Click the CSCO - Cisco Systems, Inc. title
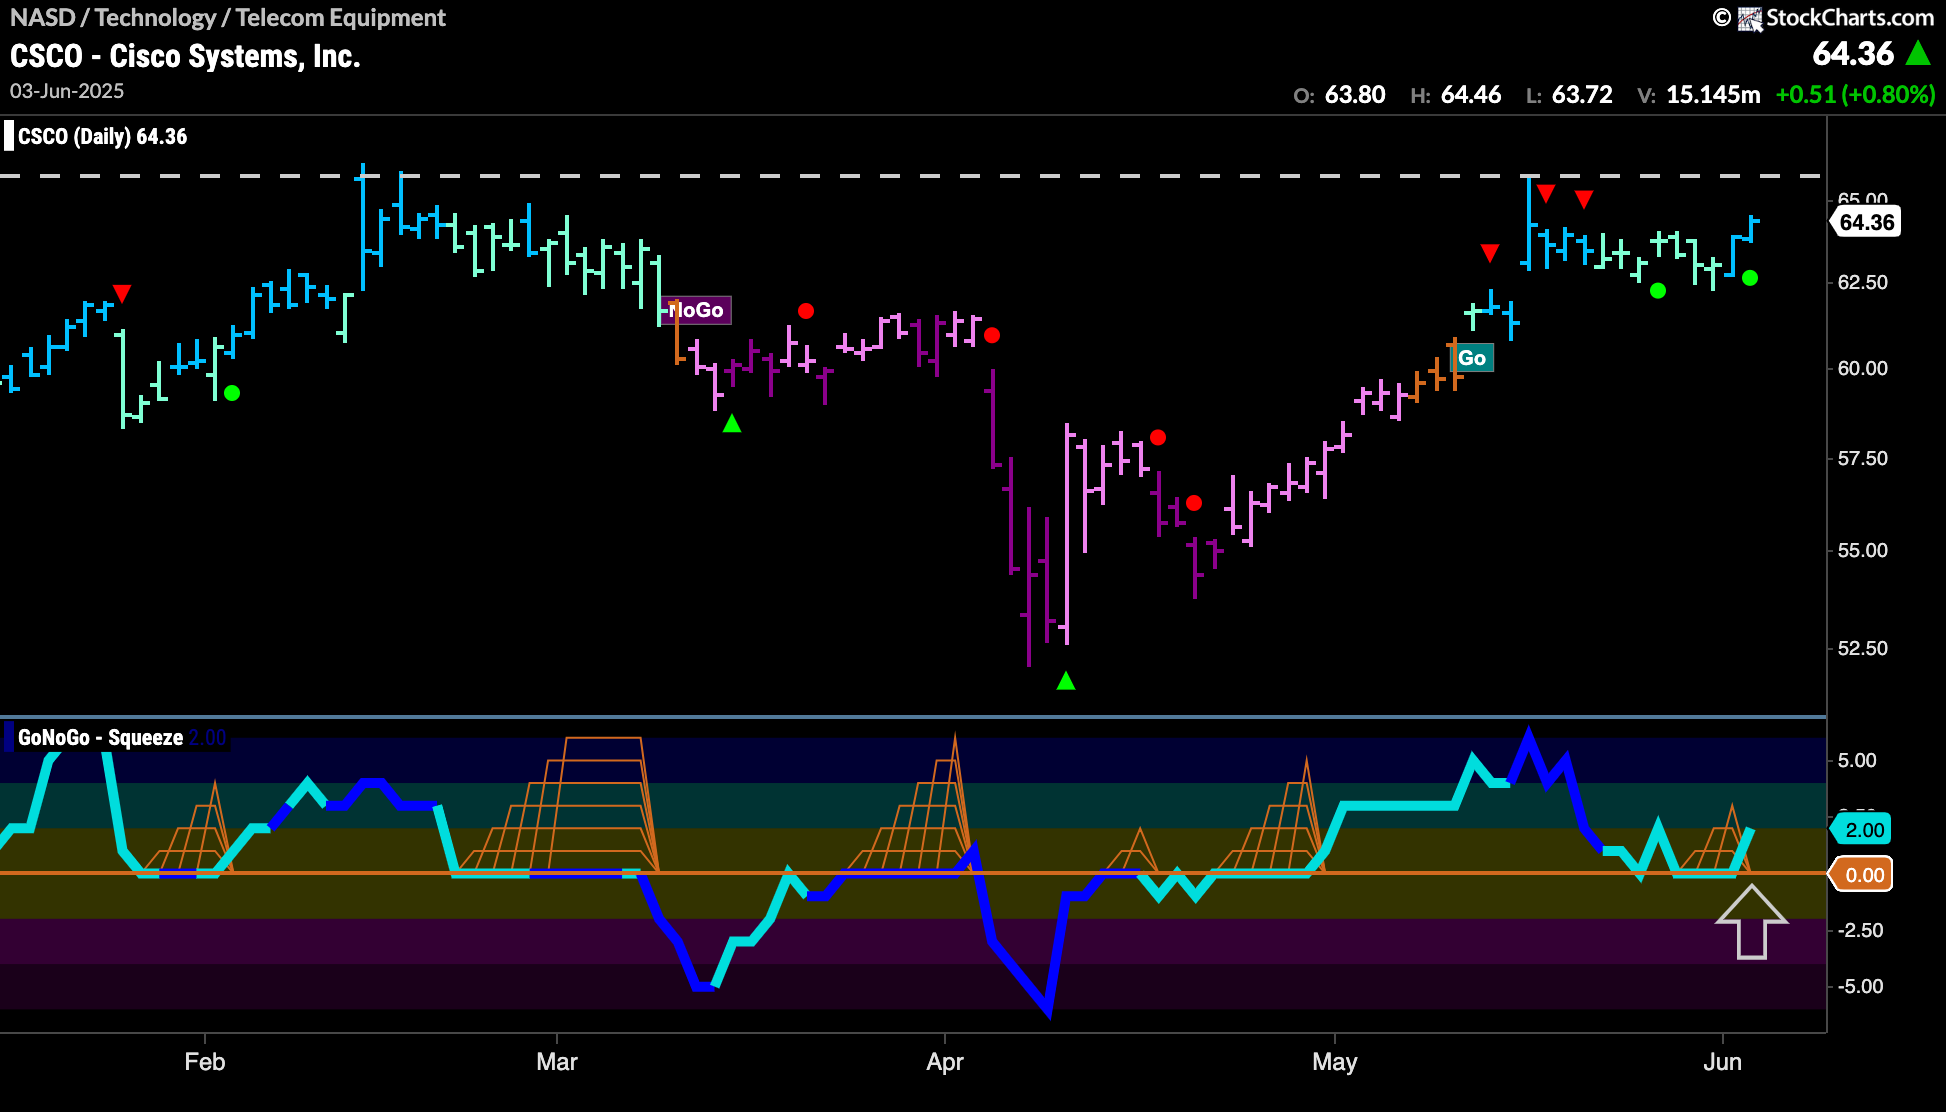Viewport: 1946px width, 1112px height. [x=185, y=56]
